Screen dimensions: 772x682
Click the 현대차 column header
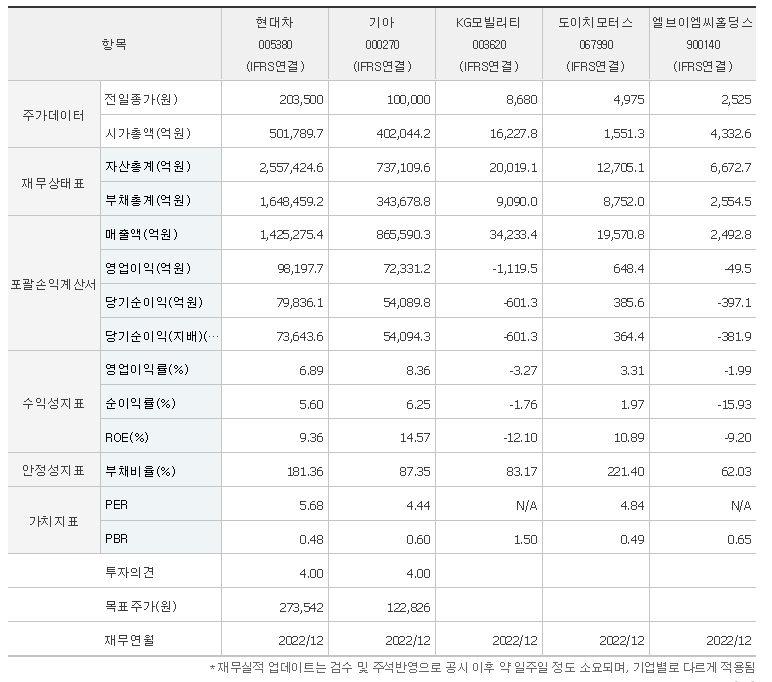point(275,44)
